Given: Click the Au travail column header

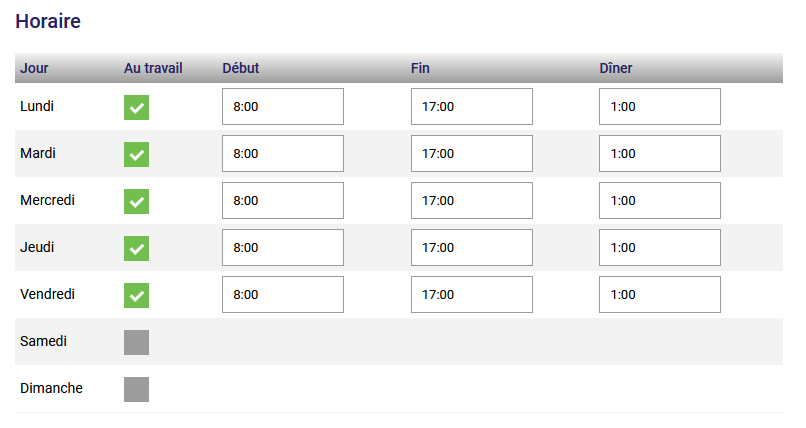Looking at the screenshot, I should click(153, 68).
